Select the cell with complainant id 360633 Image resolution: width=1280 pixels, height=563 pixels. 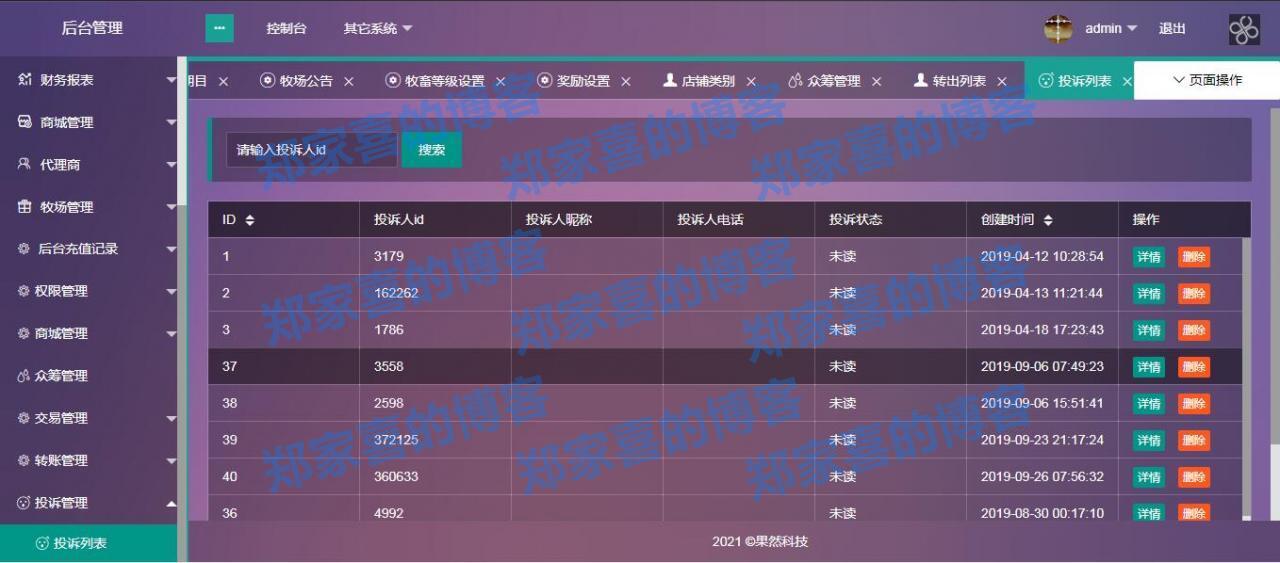click(435, 477)
